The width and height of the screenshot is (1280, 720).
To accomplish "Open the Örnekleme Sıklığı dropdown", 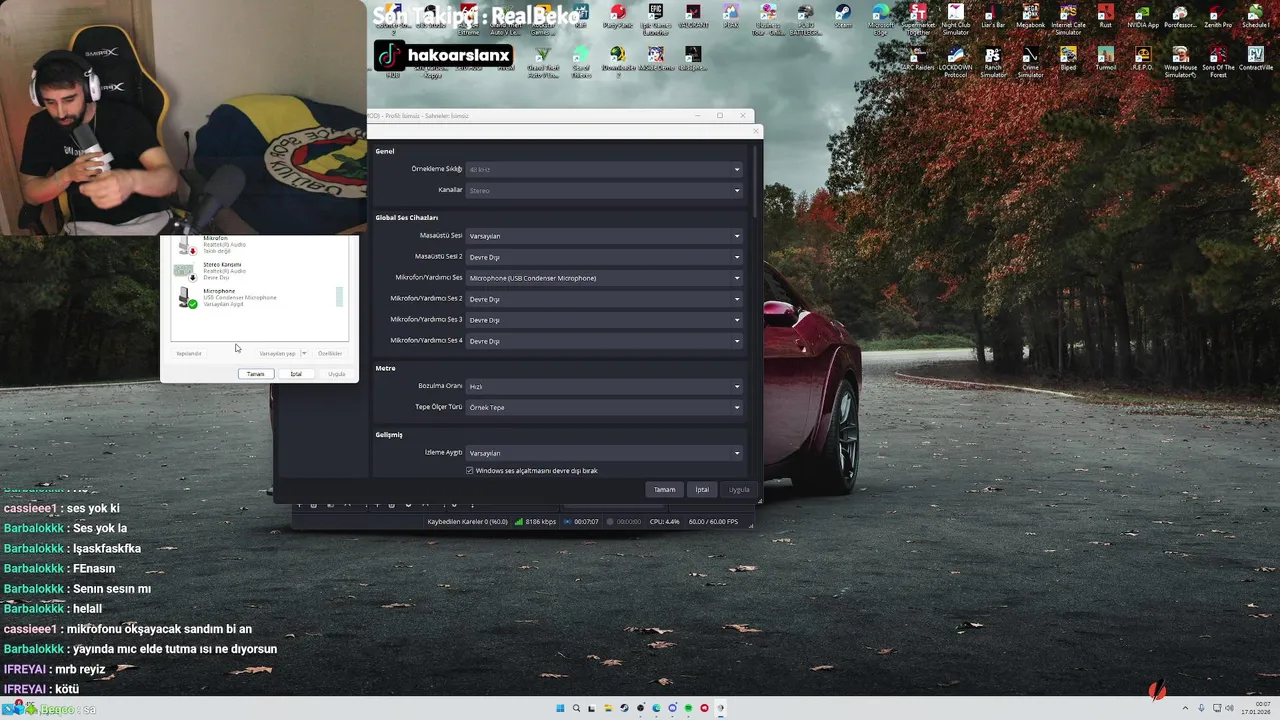I will pyautogui.click(x=605, y=169).
